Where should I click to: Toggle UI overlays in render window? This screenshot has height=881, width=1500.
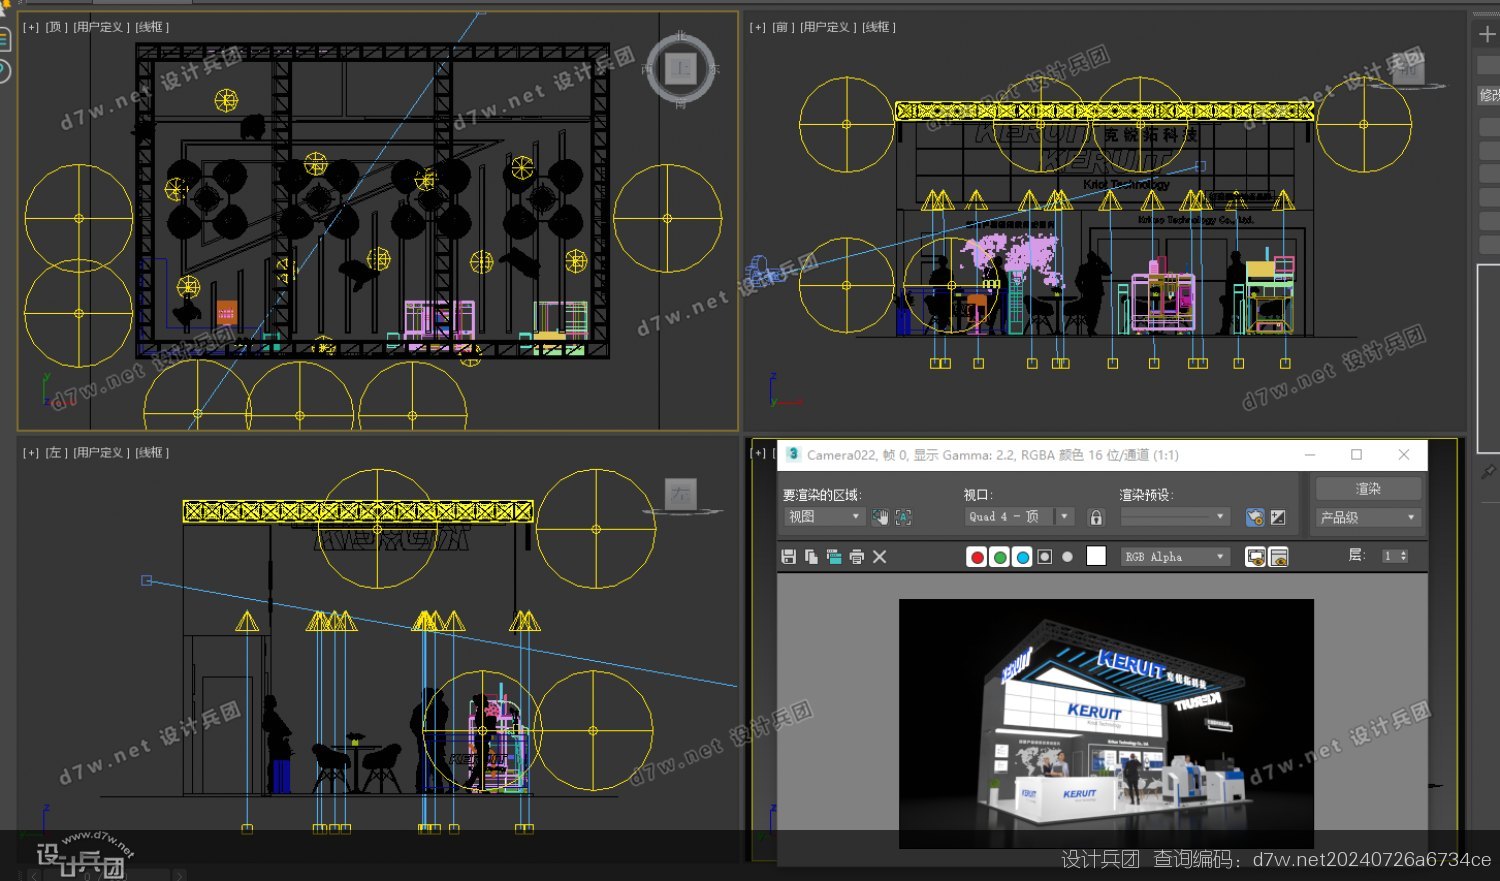pyautogui.click(x=1255, y=557)
